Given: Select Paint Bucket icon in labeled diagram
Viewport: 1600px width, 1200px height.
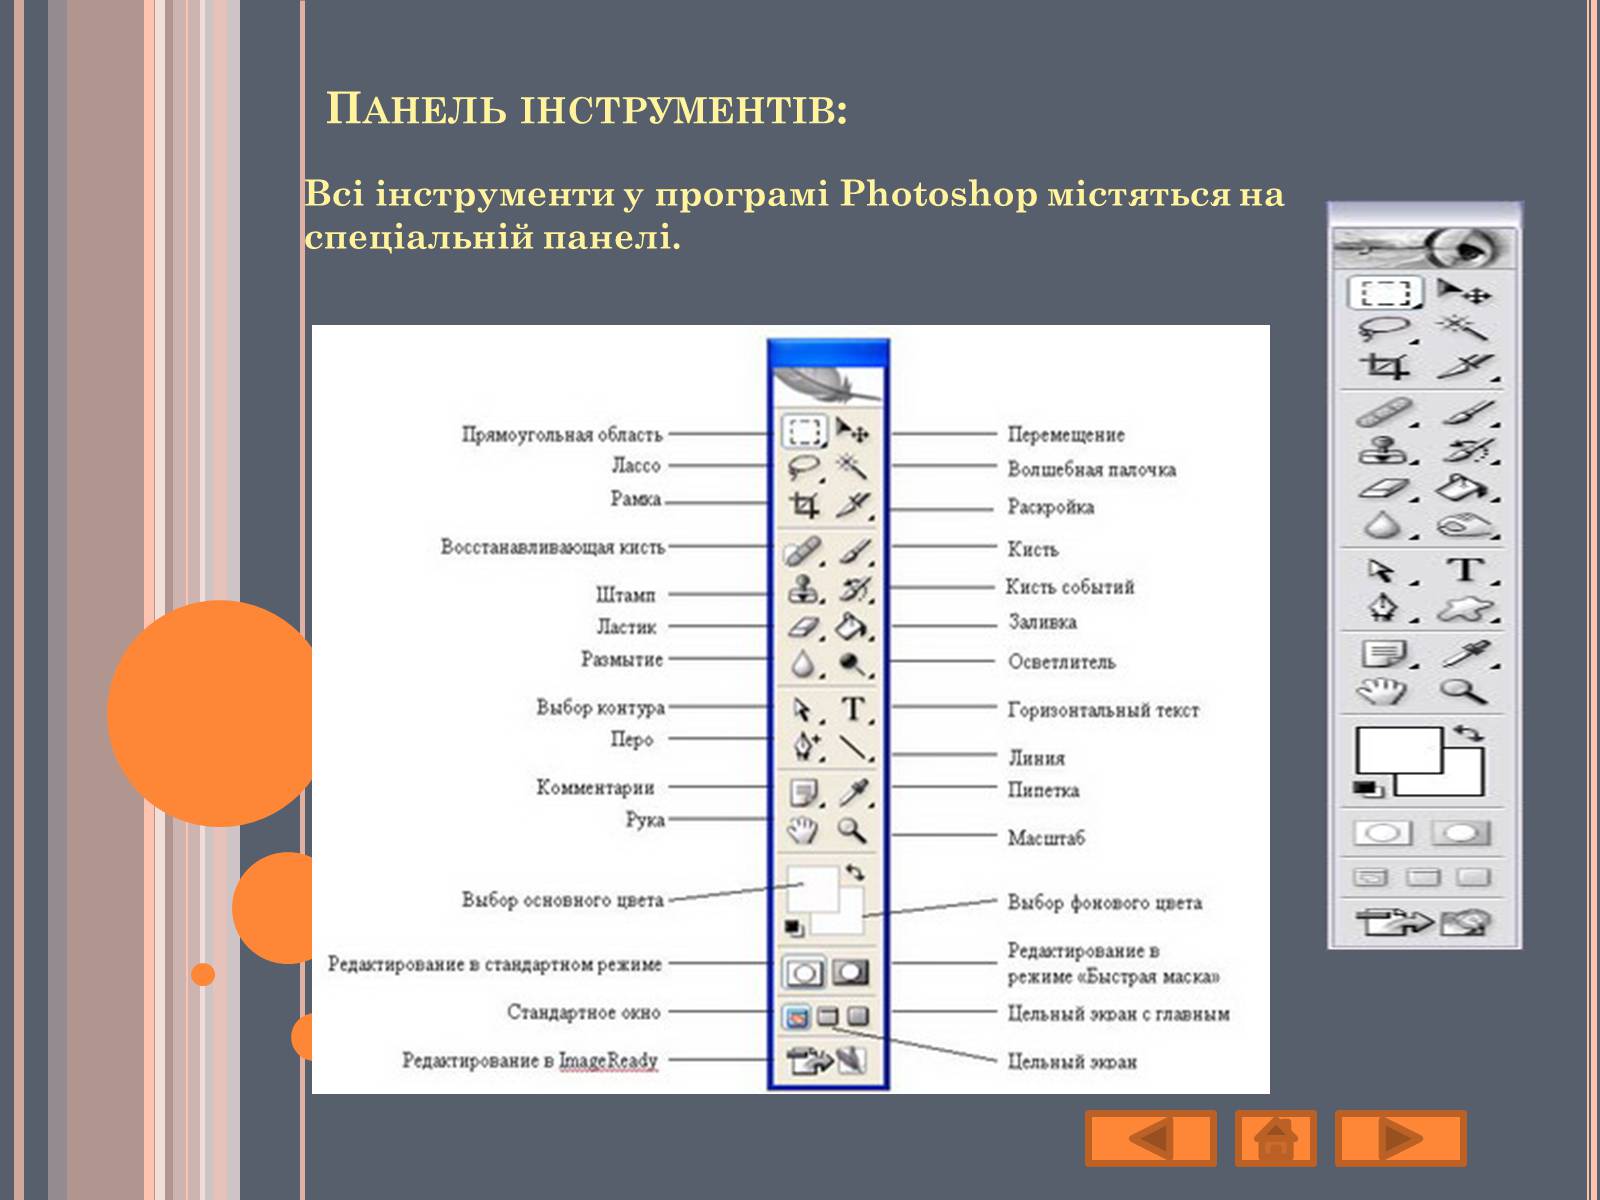Looking at the screenshot, I should tap(853, 627).
